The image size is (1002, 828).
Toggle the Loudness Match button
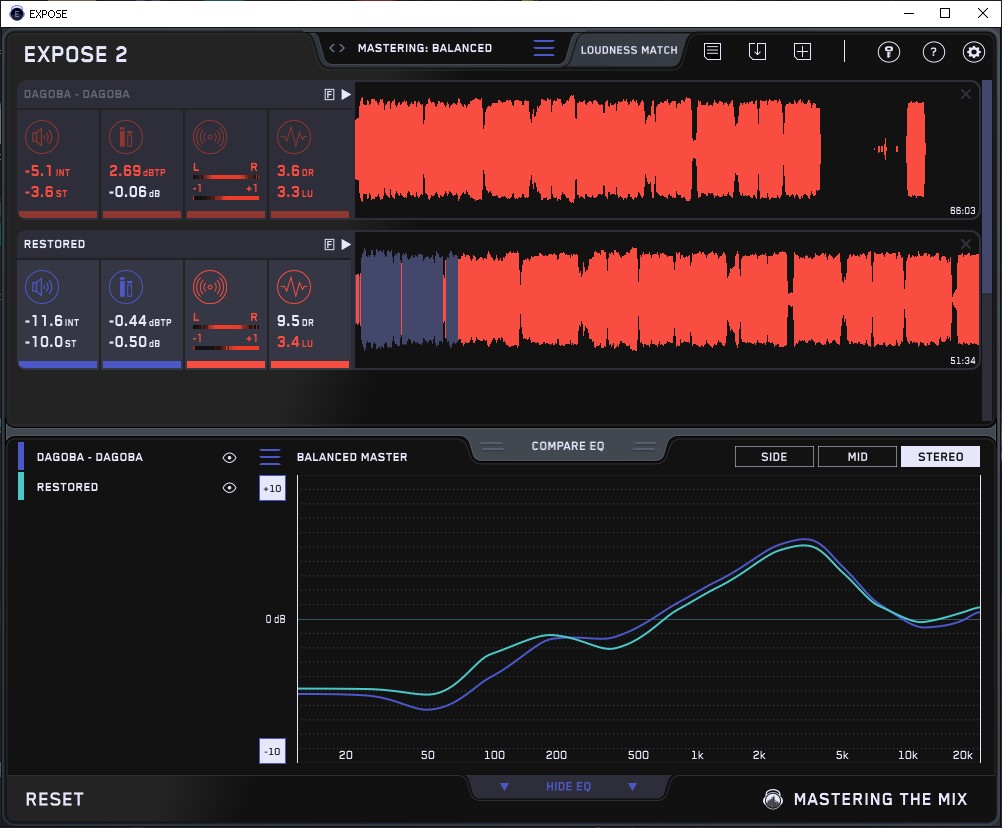pos(629,50)
